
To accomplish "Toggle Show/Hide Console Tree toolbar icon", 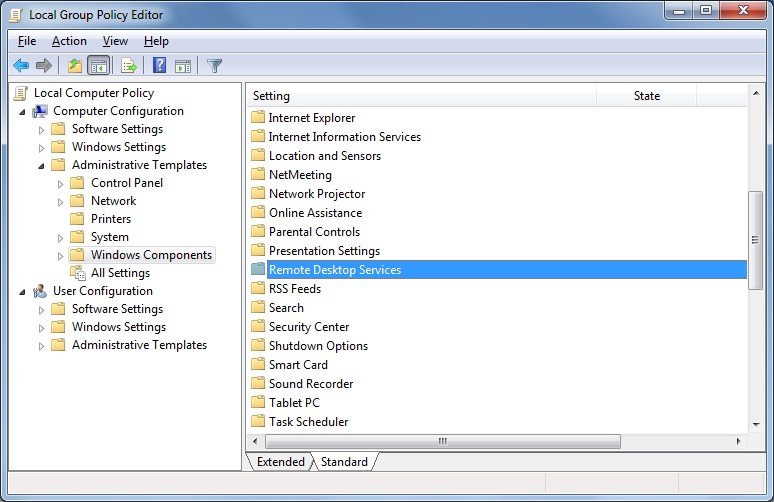I will (98, 66).
